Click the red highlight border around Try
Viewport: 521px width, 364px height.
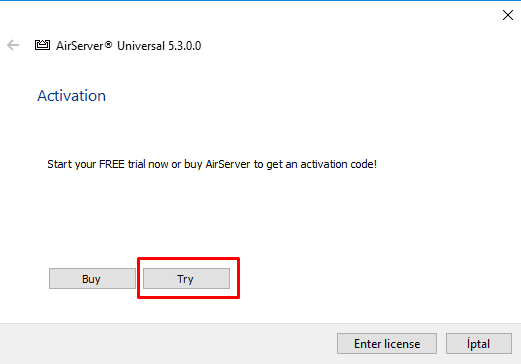click(188, 259)
